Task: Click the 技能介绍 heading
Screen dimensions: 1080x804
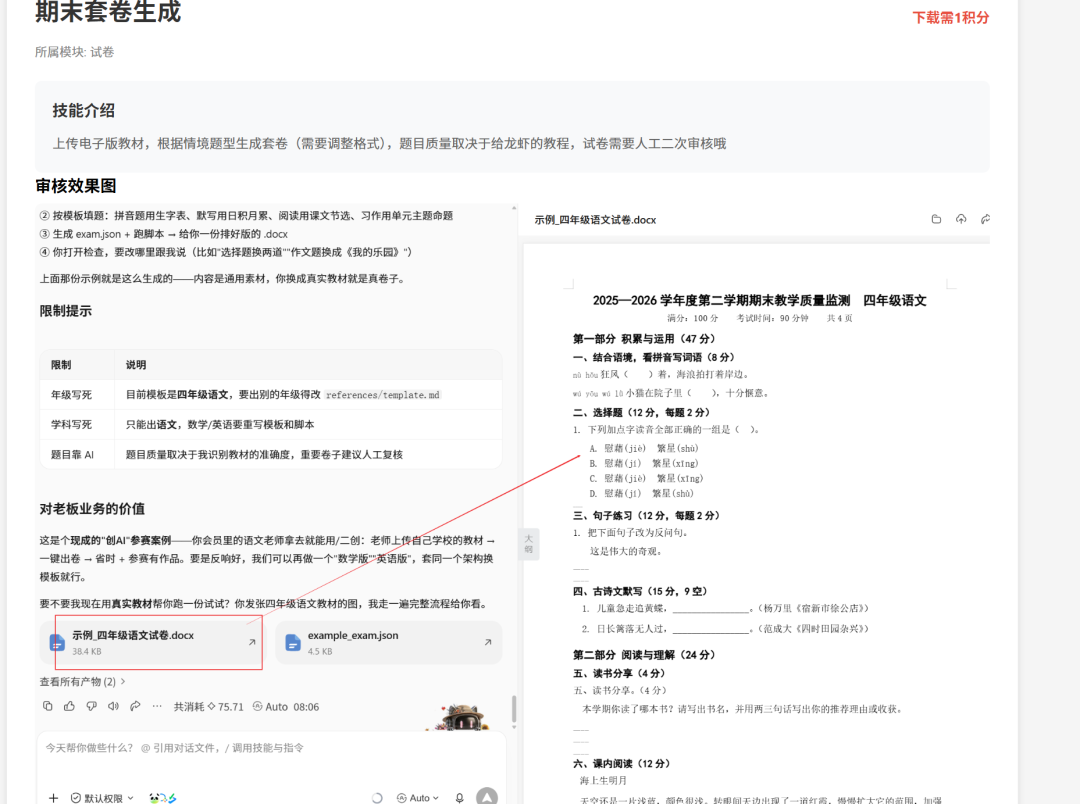Action: 84,110
